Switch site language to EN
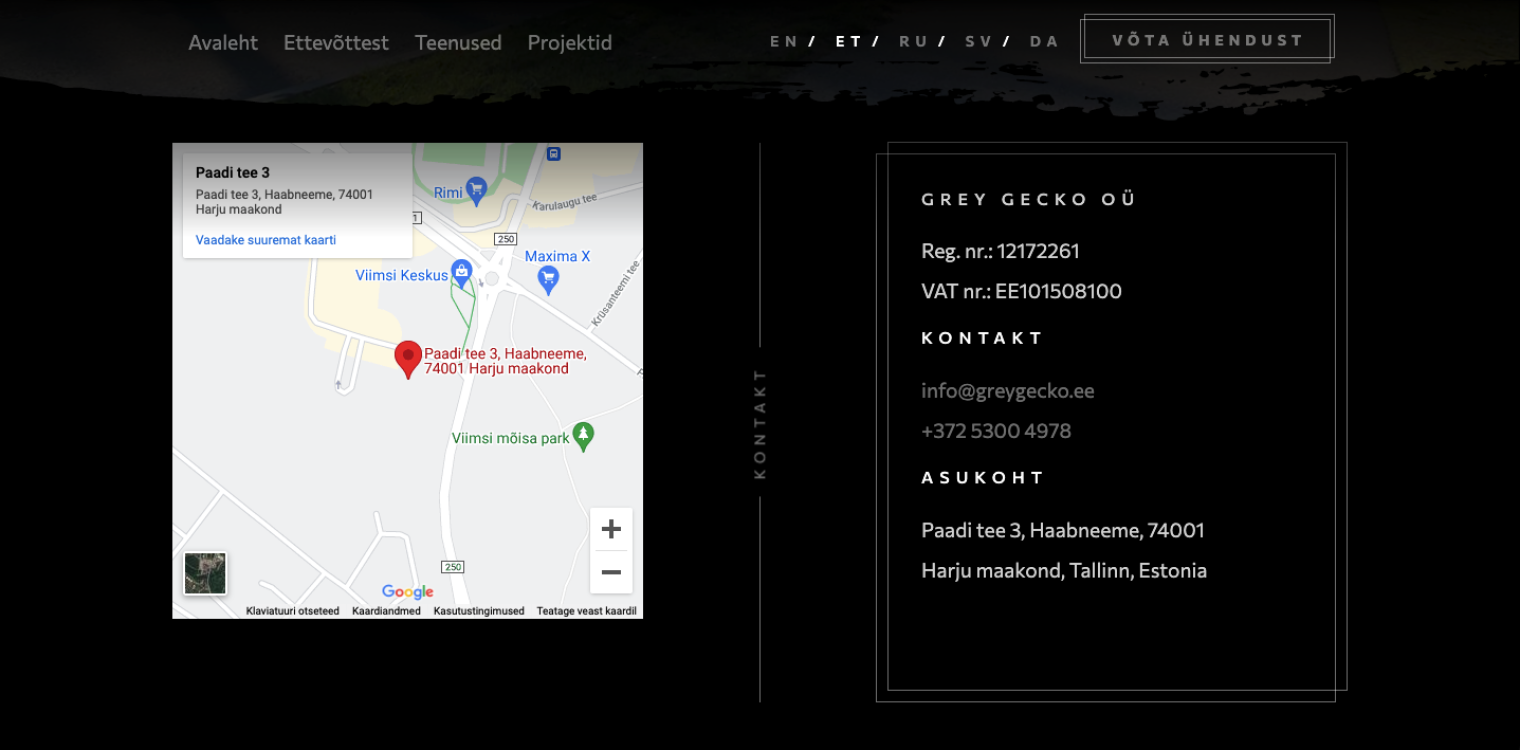The height and width of the screenshot is (750, 1520). point(784,41)
